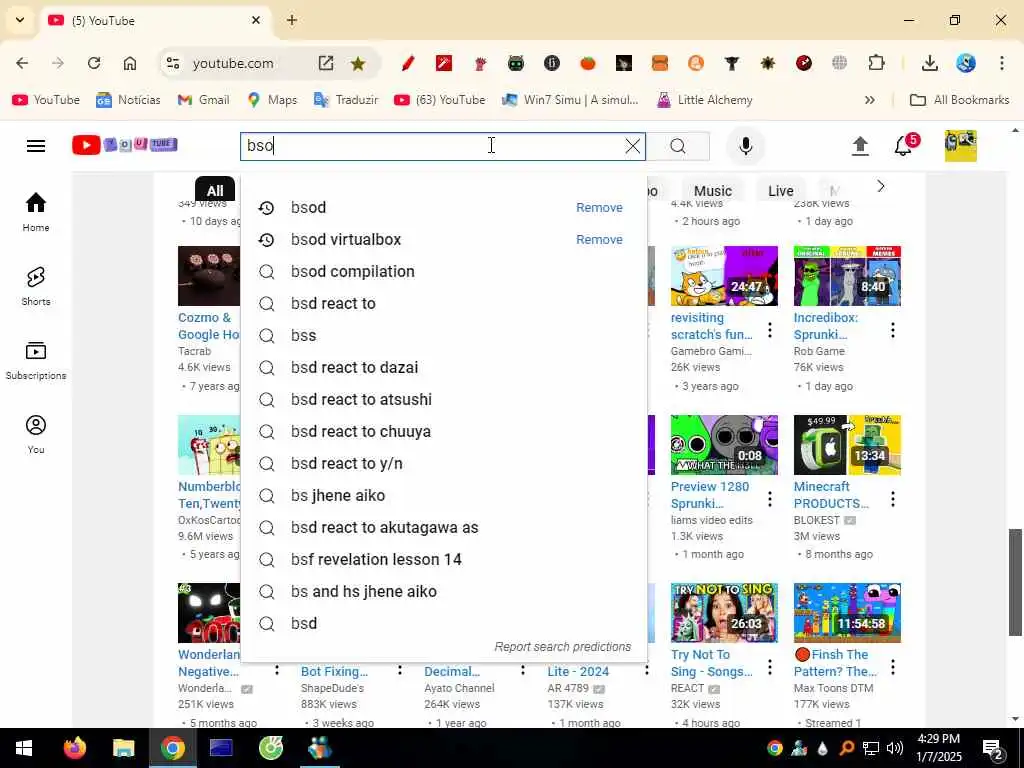1024x768 pixels.
Task: Open options for revisiting scratch's fun video
Action: coord(770,330)
